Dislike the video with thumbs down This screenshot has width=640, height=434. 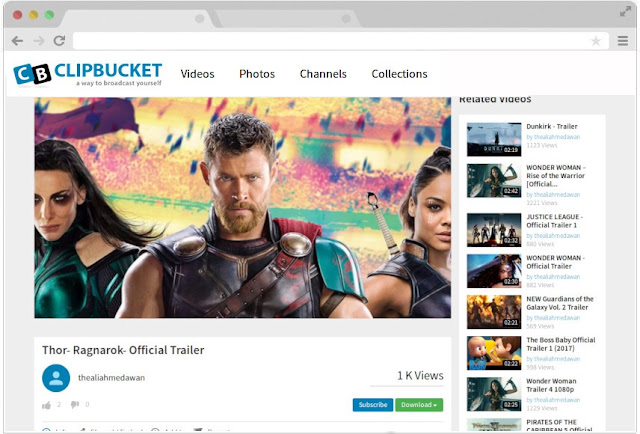(75, 405)
